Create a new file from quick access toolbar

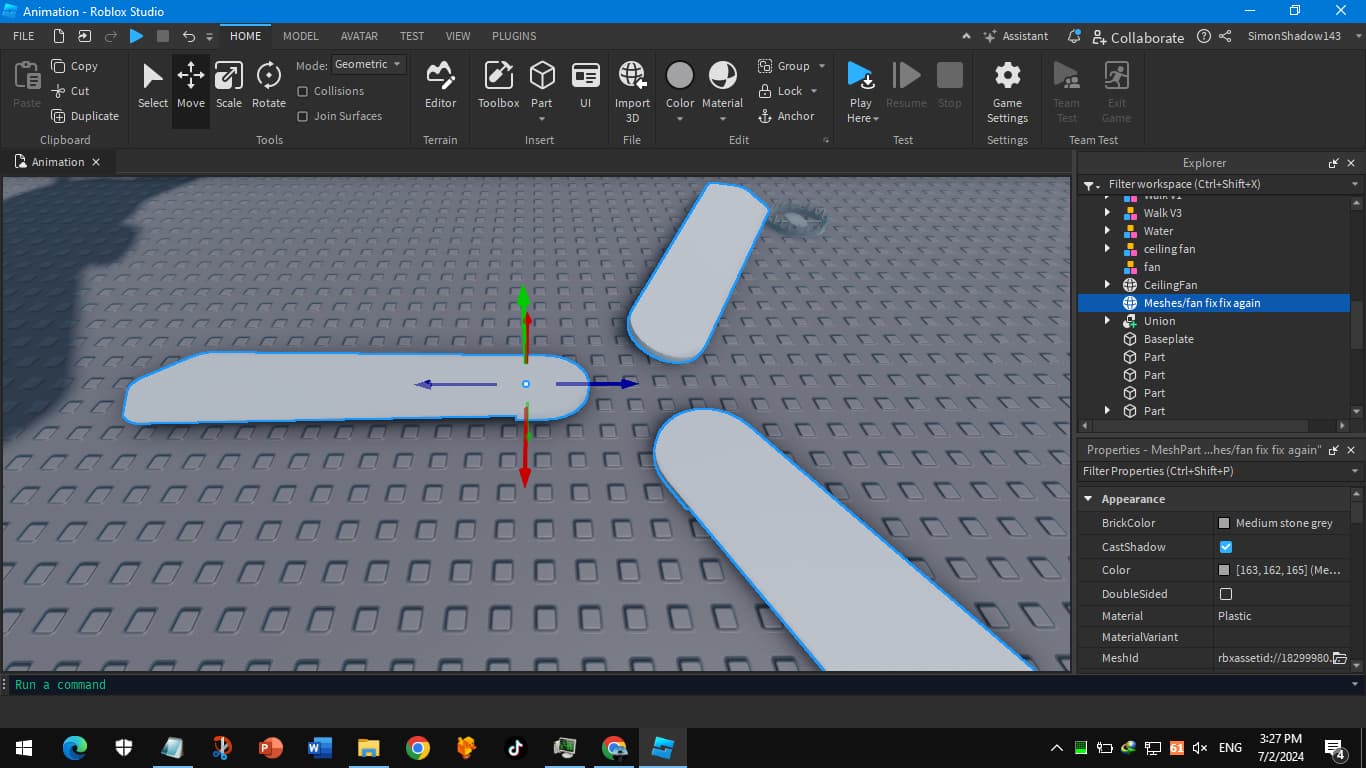59,36
